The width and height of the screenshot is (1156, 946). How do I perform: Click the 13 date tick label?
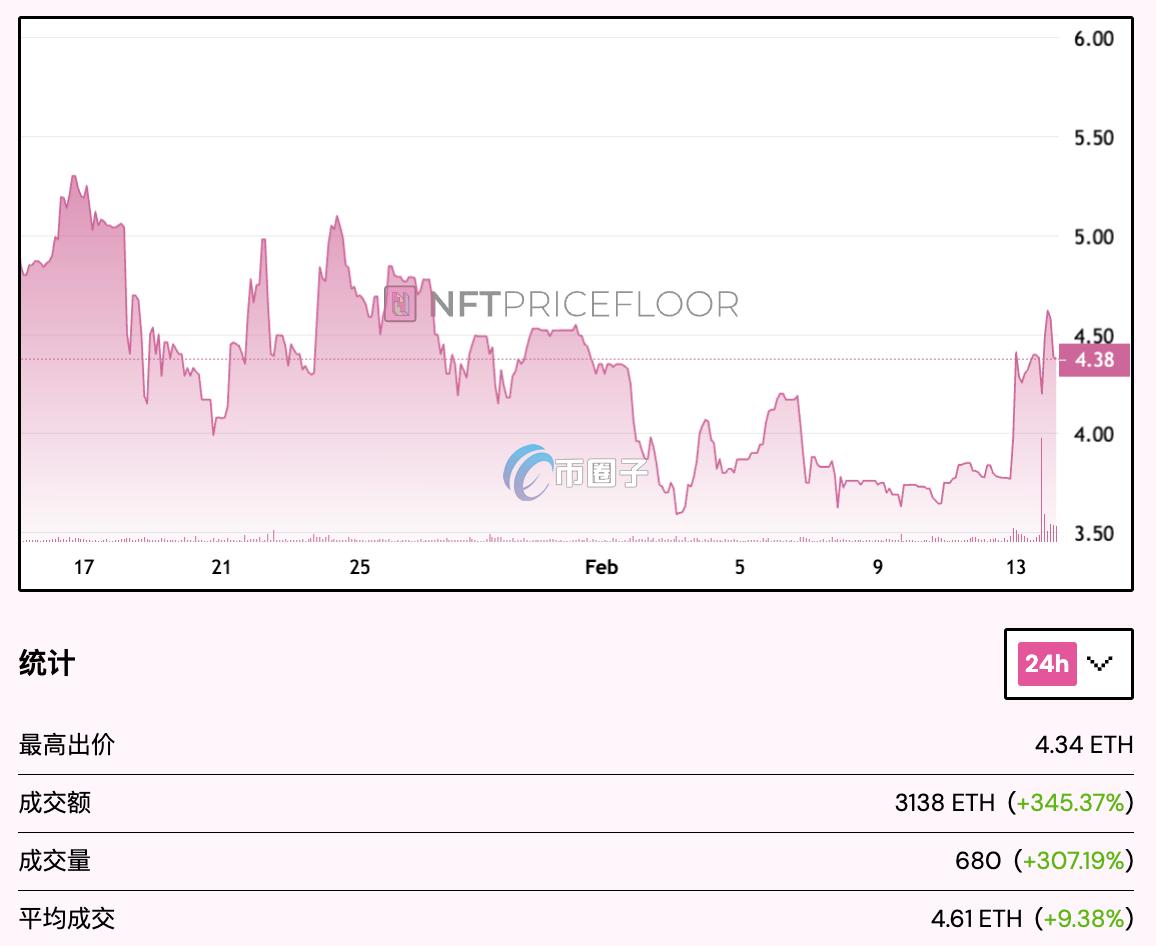click(x=1016, y=567)
